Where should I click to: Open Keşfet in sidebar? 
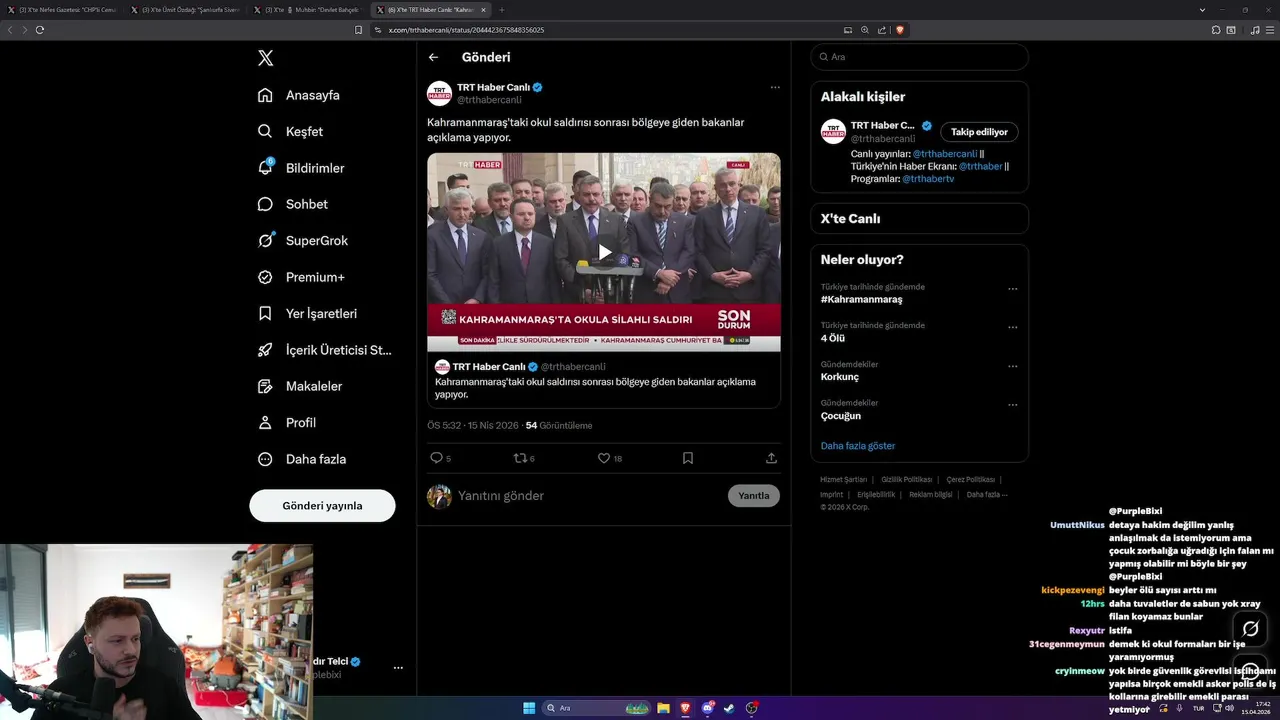(291, 131)
